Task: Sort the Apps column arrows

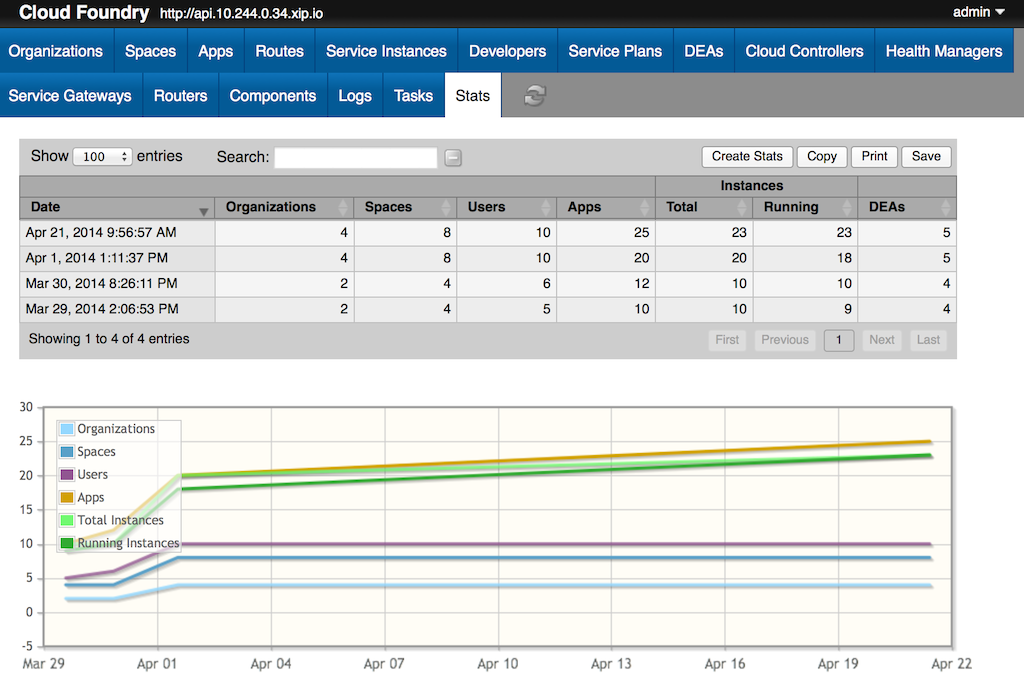Action: 645,208
